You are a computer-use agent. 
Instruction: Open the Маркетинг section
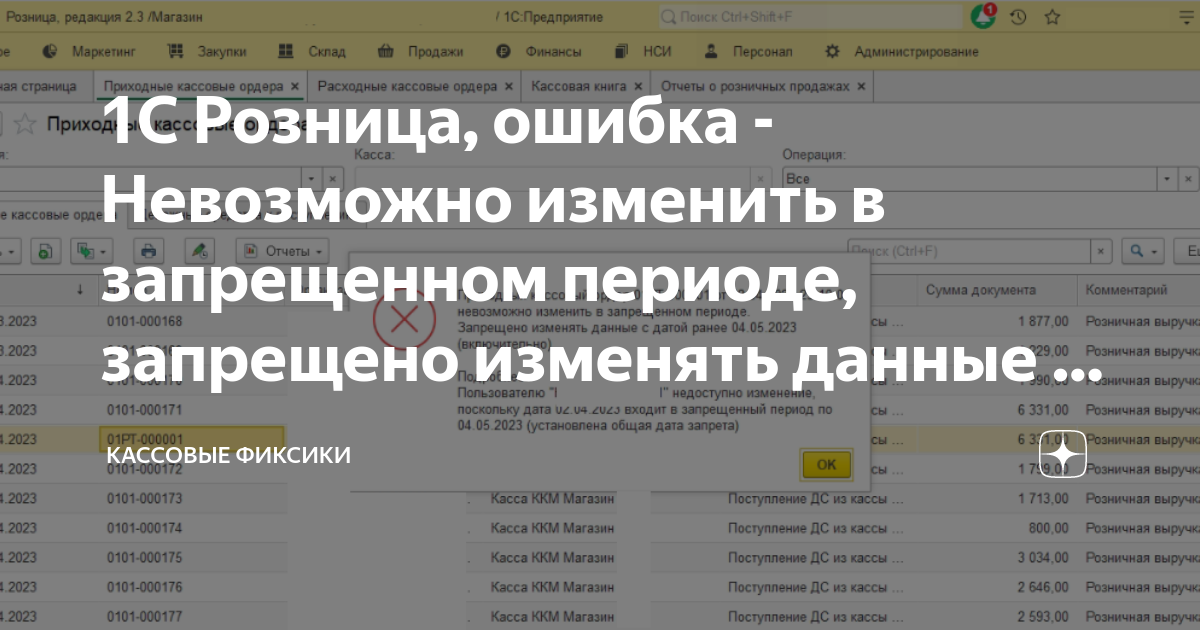[x=91, y=52]
